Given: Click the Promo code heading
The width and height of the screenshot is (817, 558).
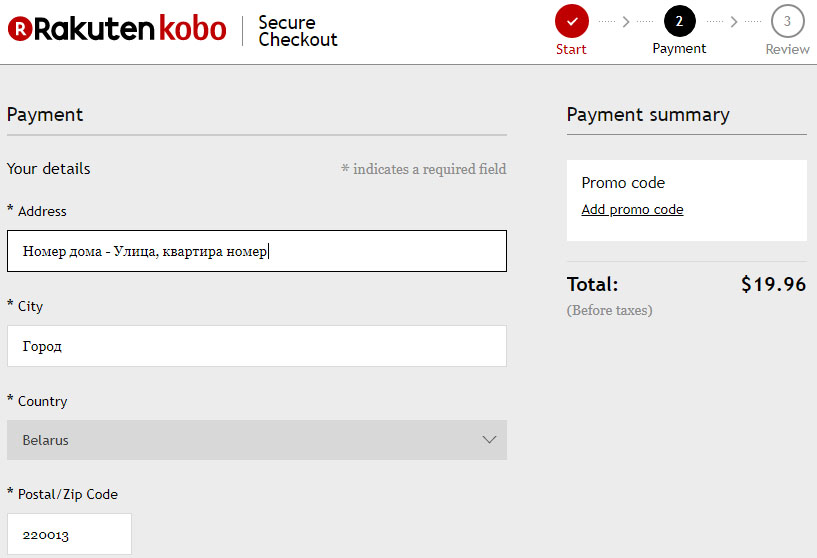Looking at the screenshot, I should click(x=623, y=183).
